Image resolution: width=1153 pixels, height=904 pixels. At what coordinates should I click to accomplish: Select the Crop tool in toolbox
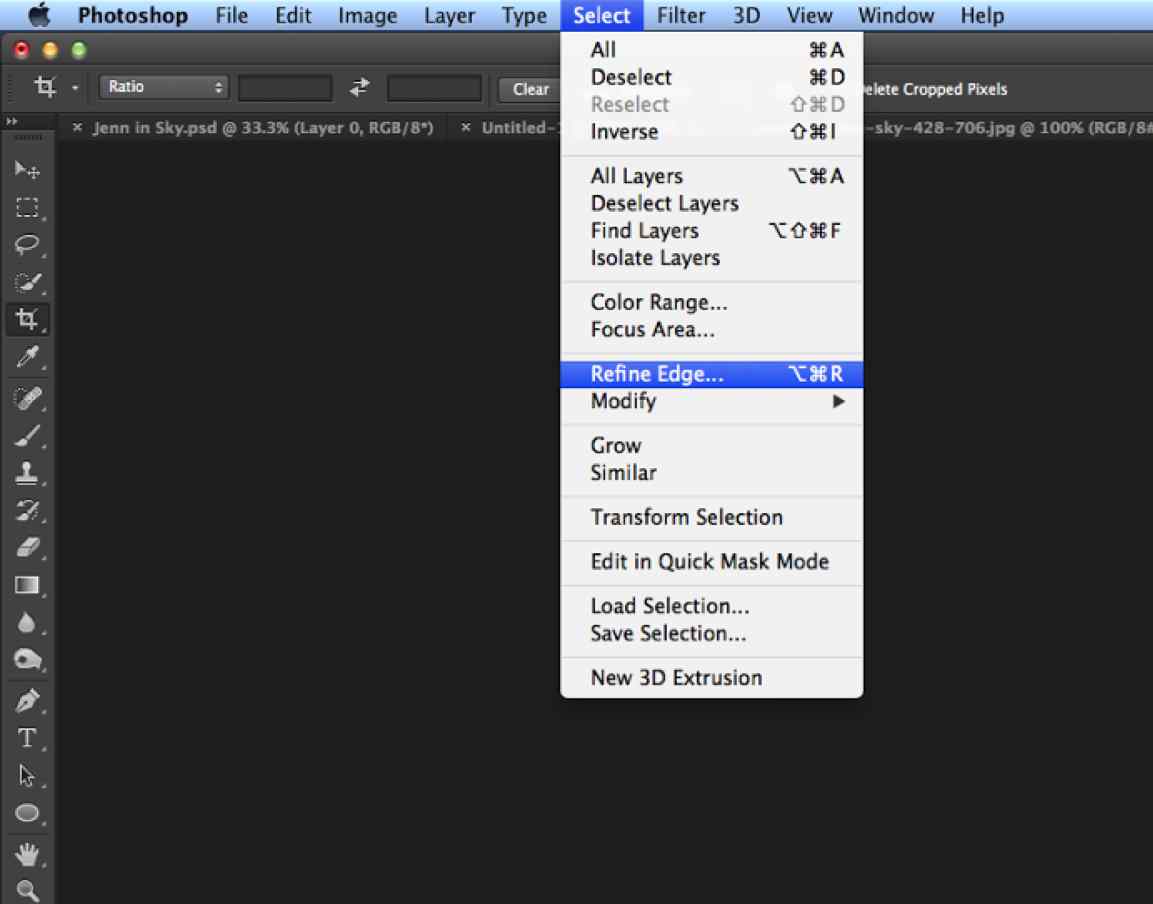pyautogui.click(x=27, y=319)
